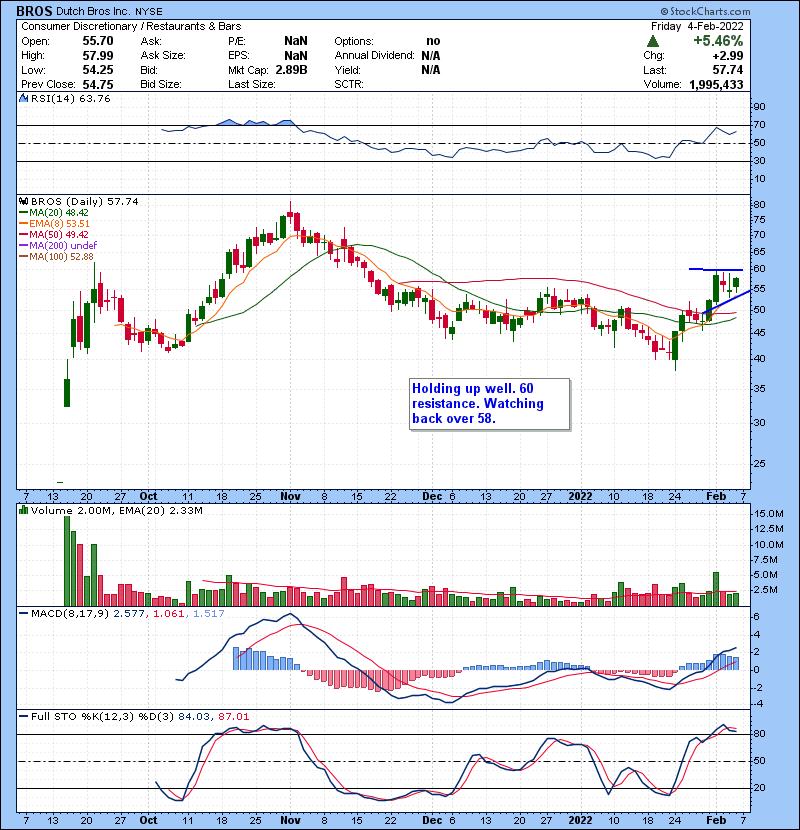Click the StockCharts.com copyright label
The height and width of the screenshot is (830, 800).
point(705,11)
